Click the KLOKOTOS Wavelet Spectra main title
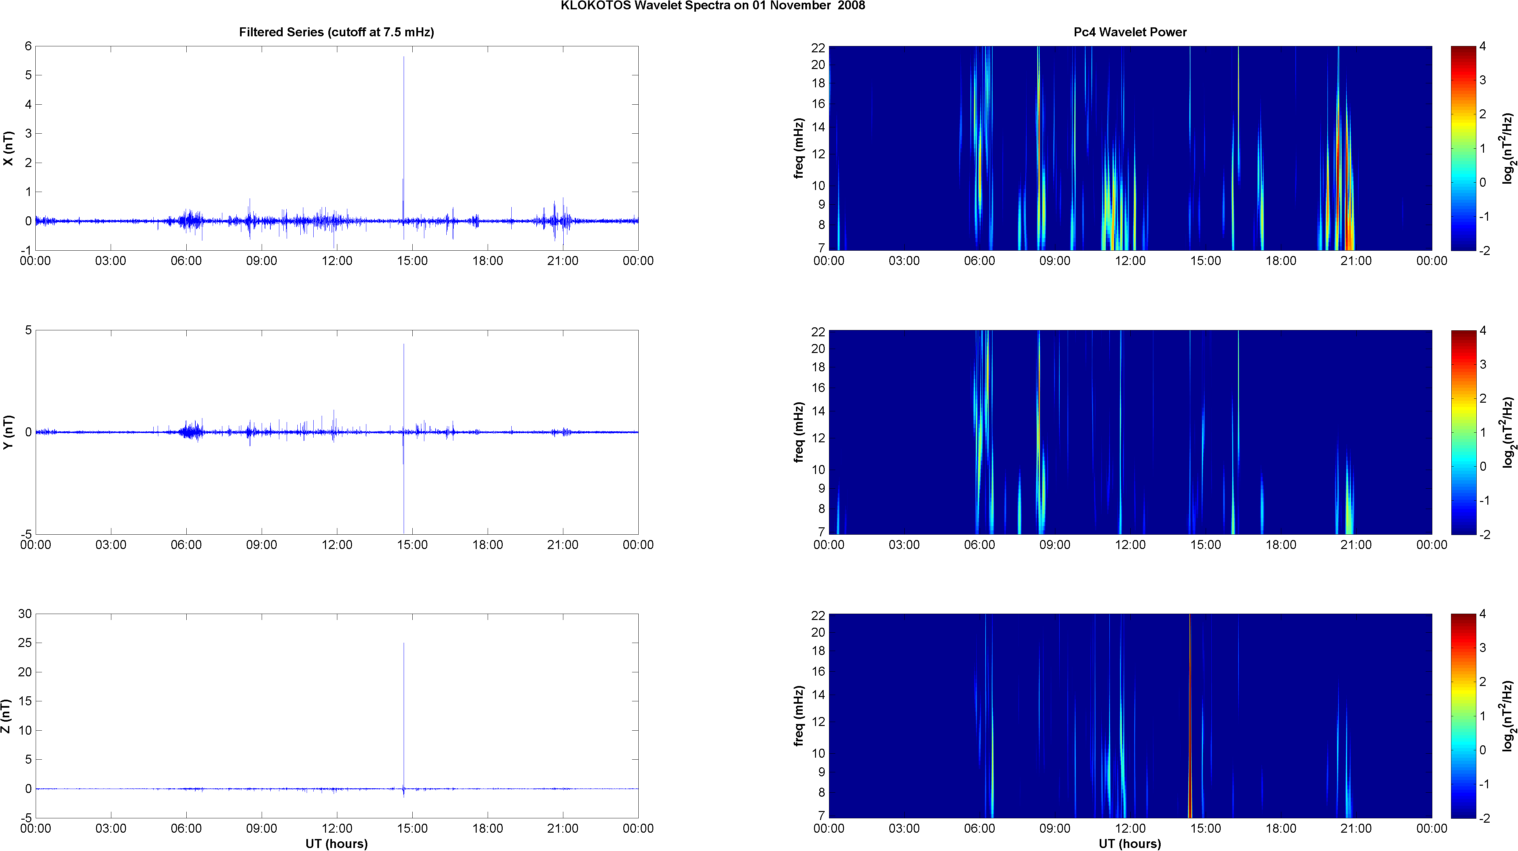The image size is (1518, 851). pyautogui.click(x=712, y=6)
